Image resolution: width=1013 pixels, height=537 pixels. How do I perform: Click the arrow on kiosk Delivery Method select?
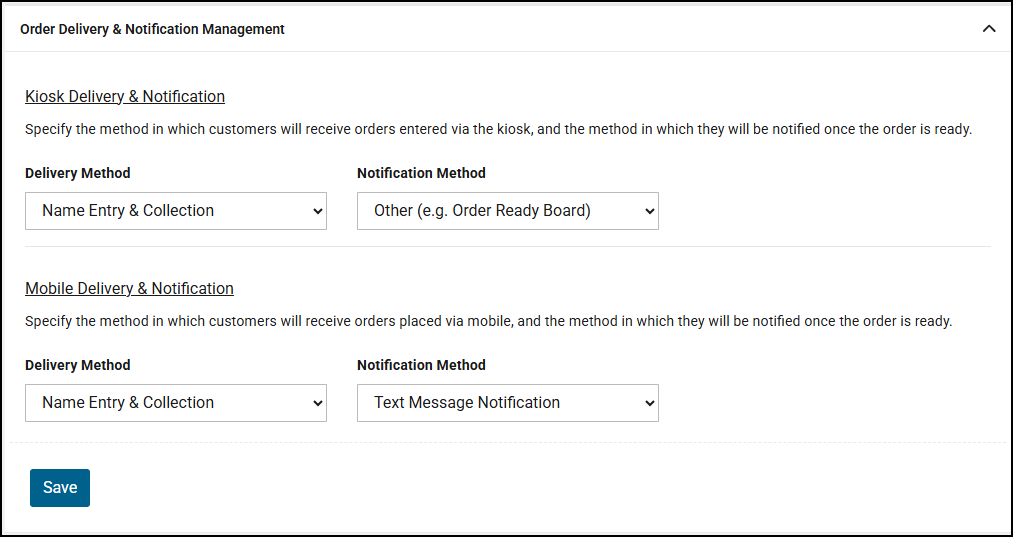(x=318, y=211)
